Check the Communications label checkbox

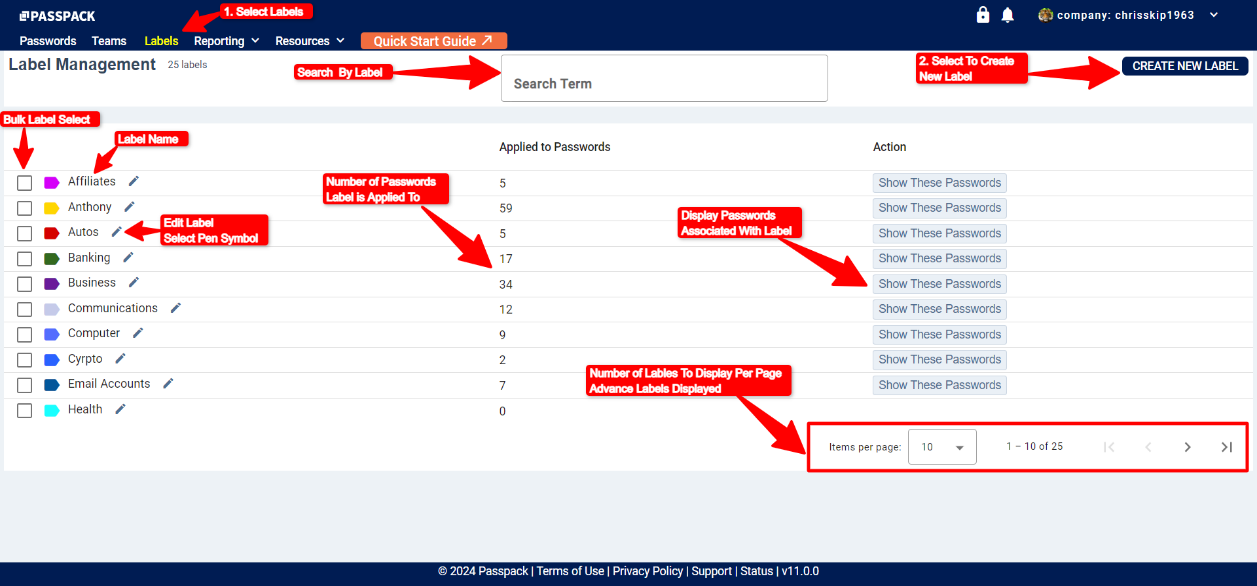pyautogui.click(x=25, y=309)
